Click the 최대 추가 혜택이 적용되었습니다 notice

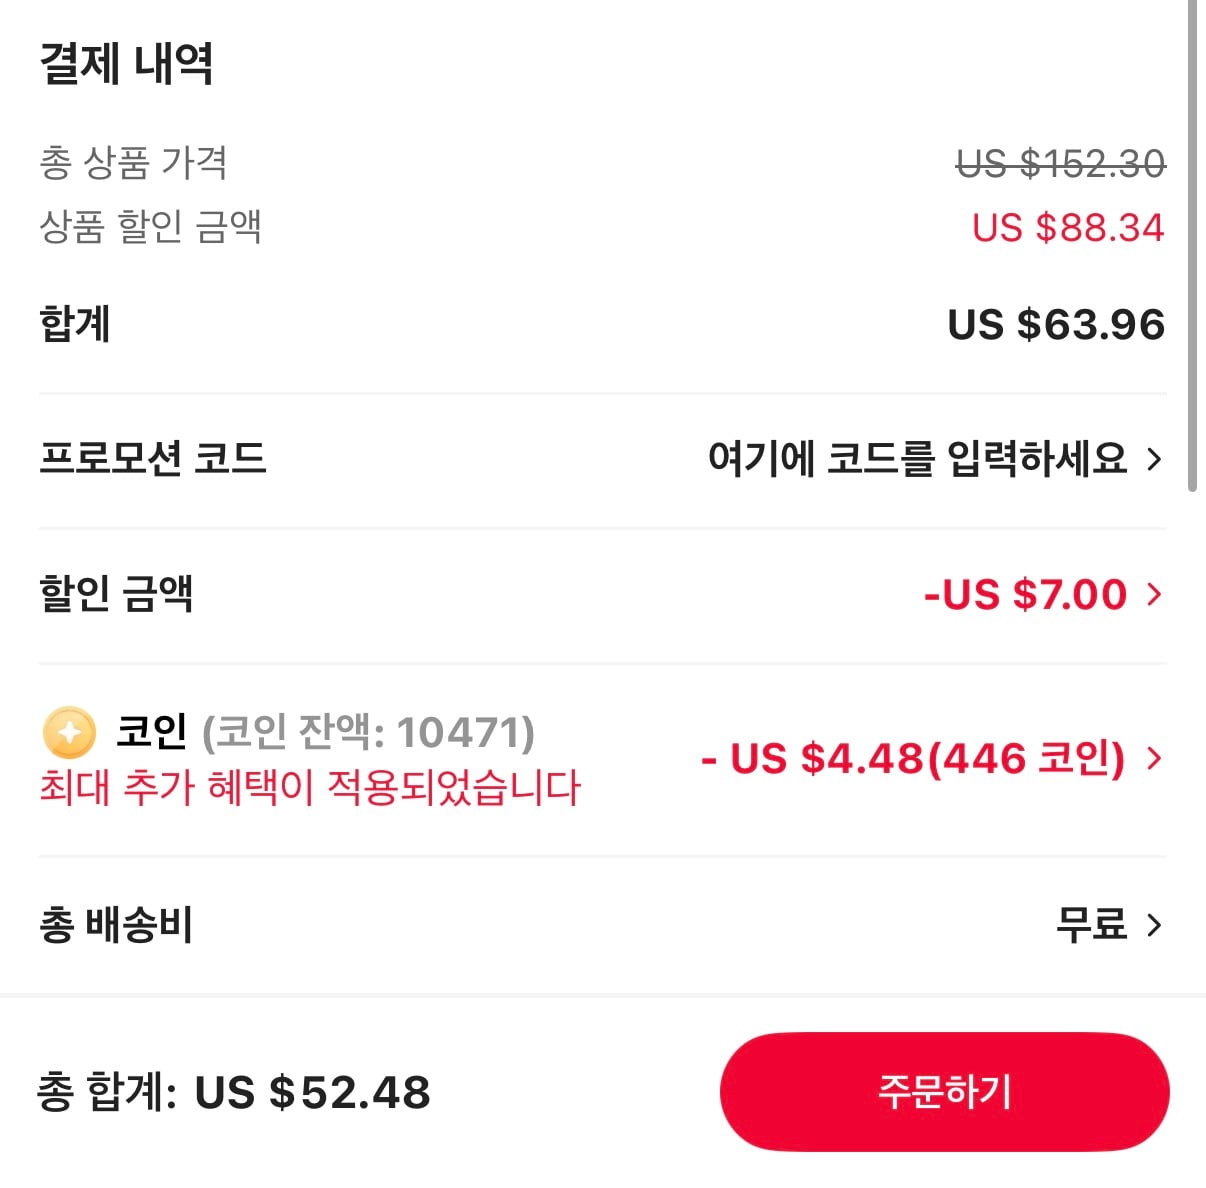(x=310, y=788)
